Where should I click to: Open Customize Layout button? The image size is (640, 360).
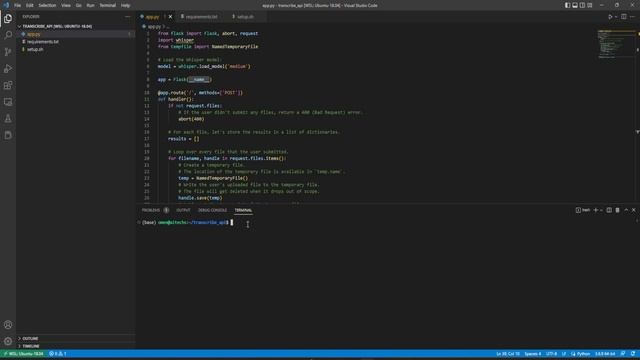(590, 5)
